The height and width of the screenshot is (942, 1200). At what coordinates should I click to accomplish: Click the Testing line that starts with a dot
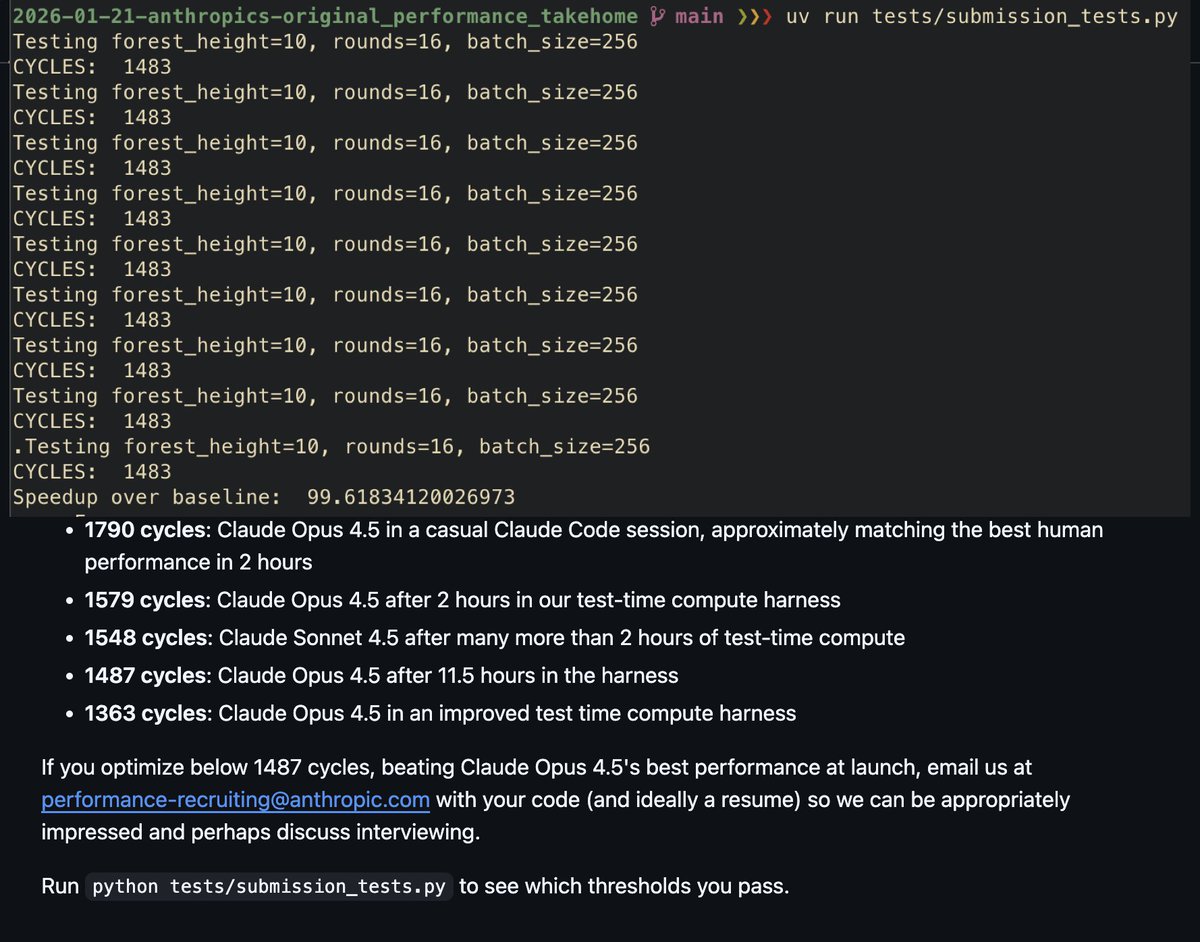tap(330, 446)
